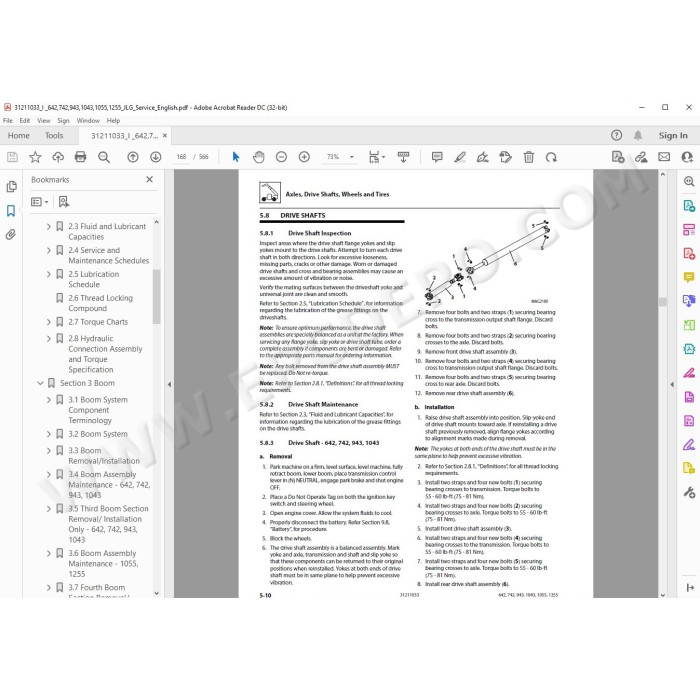Open 2.8 Hydraulic Connection Assembly bookmark
Image resolution: width=700 pixels, height=700 pixels.
tap(105, 354)
